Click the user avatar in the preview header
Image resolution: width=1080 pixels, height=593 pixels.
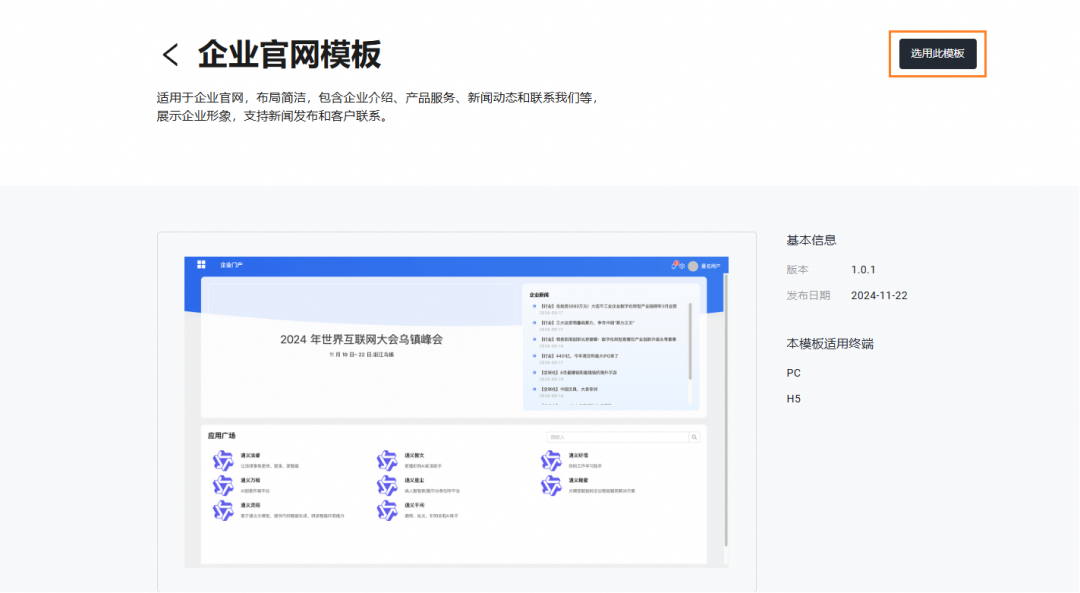point(693,266)
